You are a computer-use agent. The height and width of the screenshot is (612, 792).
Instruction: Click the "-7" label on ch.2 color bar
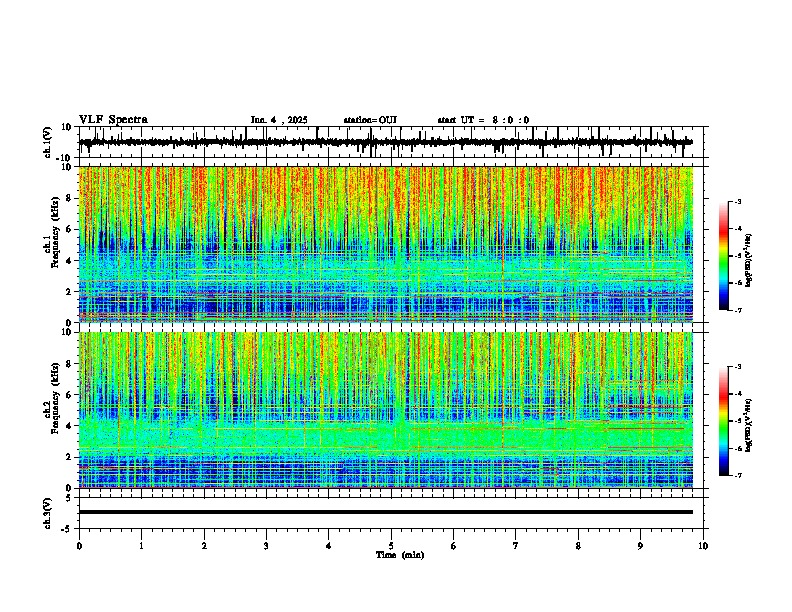click(738, 475)
